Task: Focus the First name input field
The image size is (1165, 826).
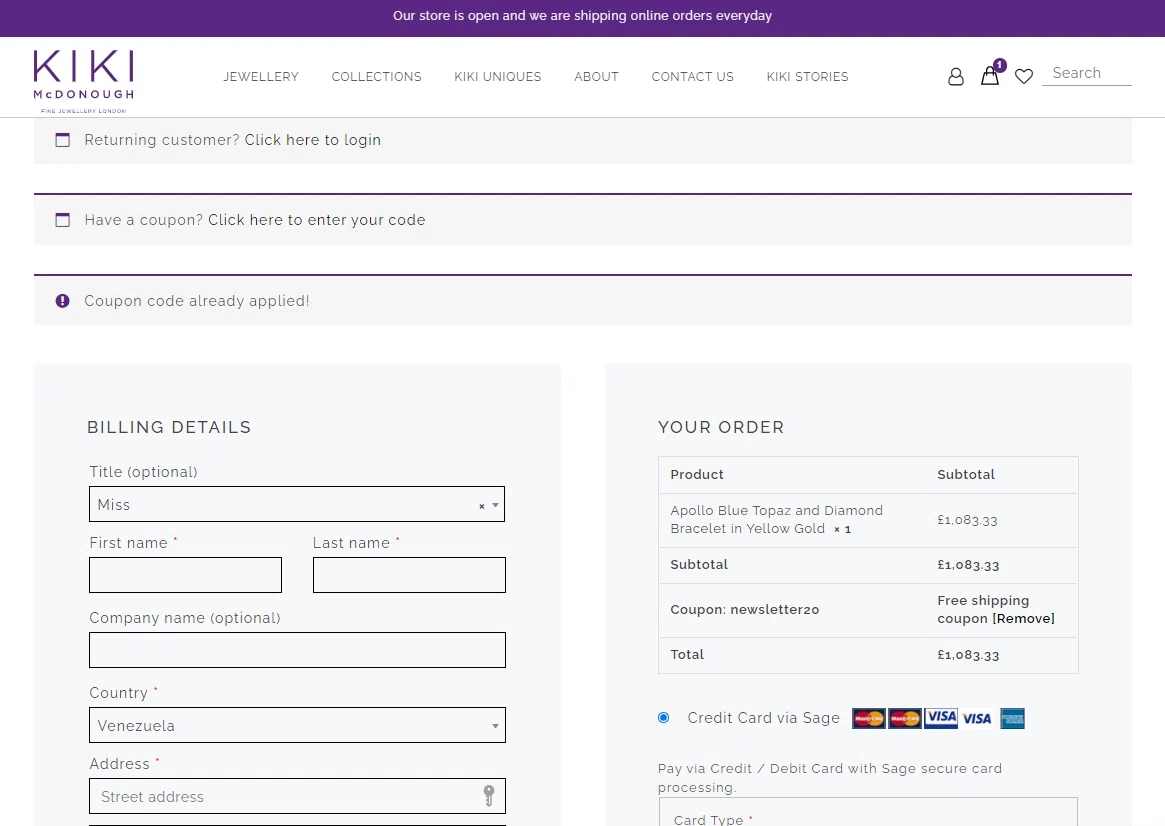Action: (185, 575)
